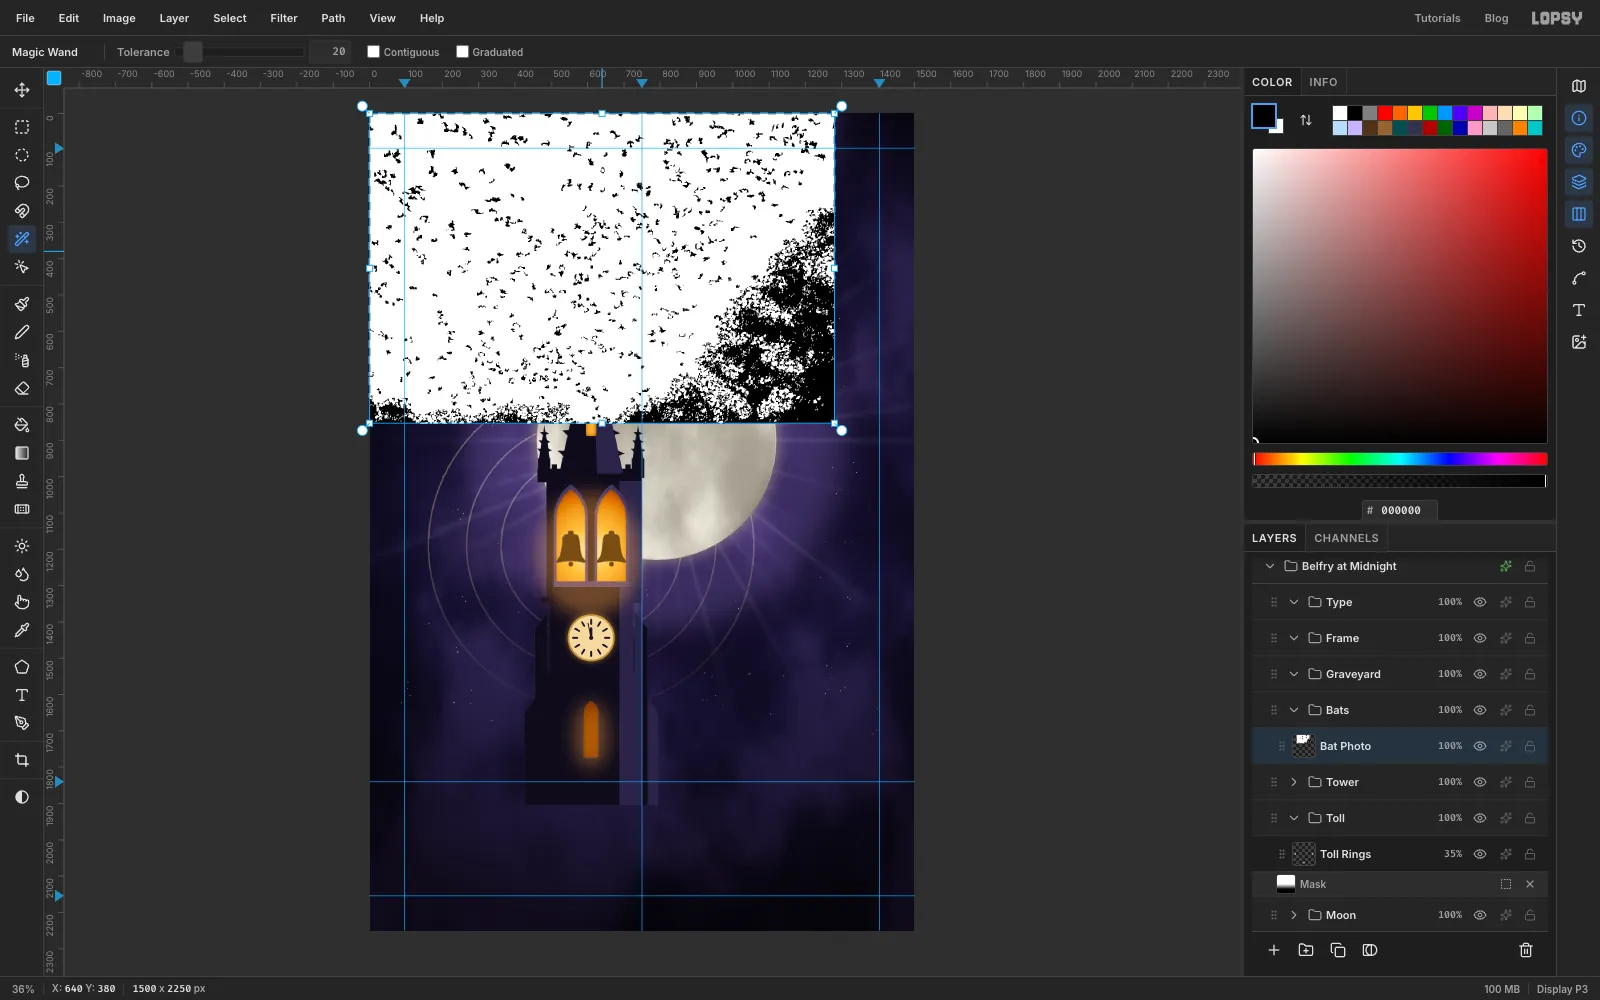1600x1000 pixels.
Task: Select the Eyedropper tool
Action: coord(22,630)
